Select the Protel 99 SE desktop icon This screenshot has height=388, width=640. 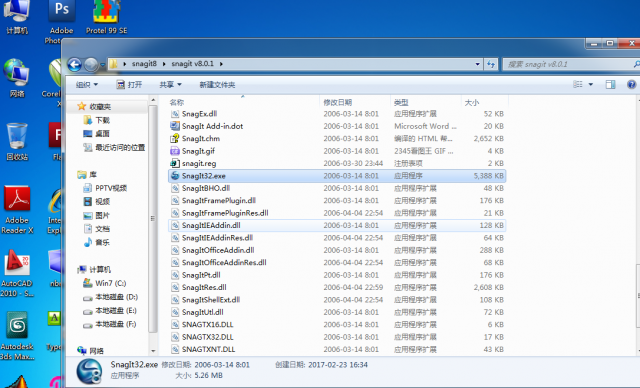tap(107, 17)
